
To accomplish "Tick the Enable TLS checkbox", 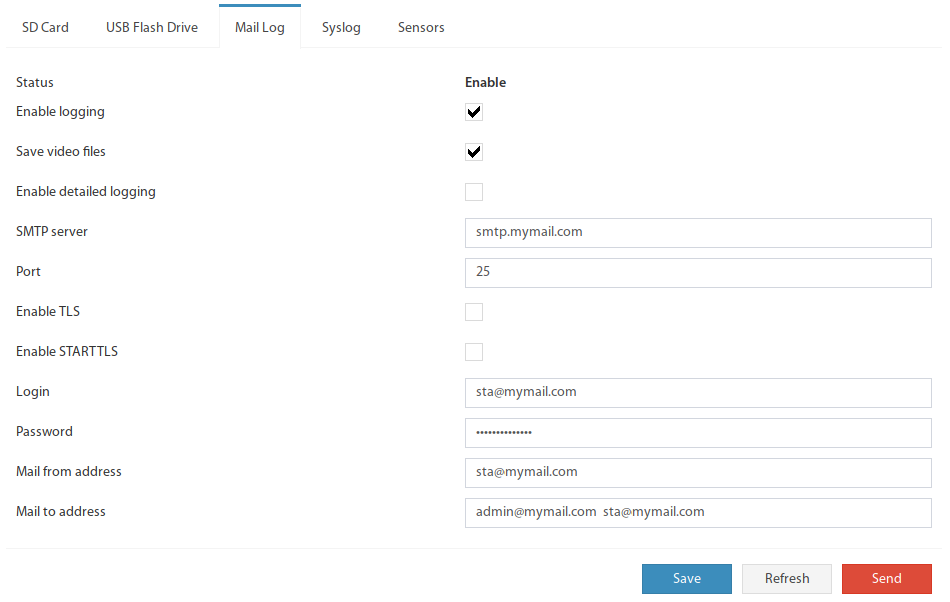I will point(474,312).
